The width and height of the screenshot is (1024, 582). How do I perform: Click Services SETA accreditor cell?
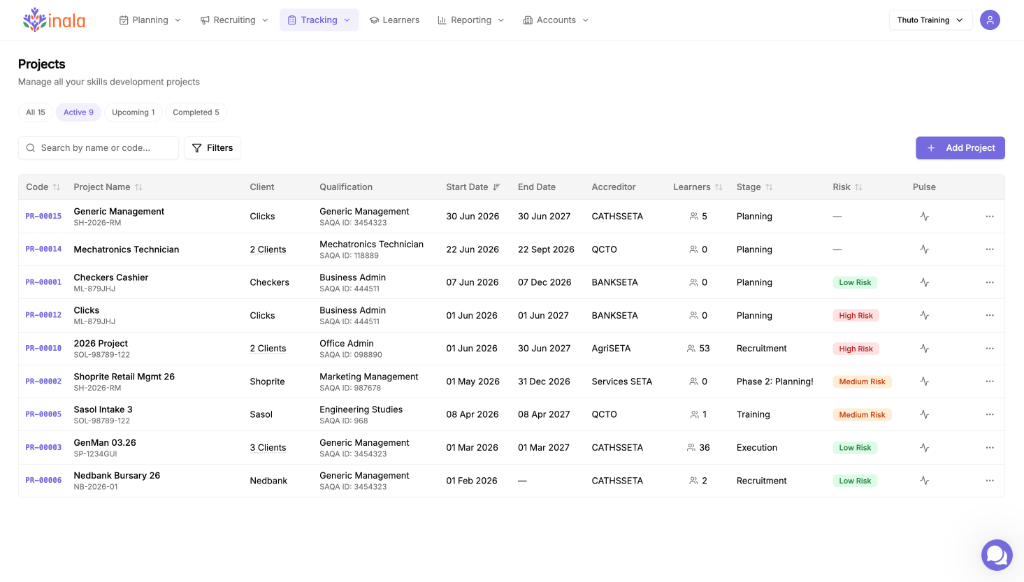click(x=622, y=381)
